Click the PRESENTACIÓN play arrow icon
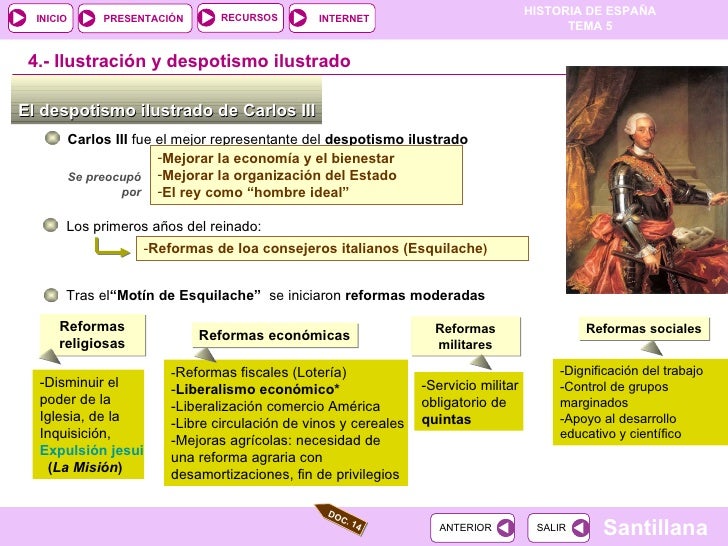 click(87, 18)
